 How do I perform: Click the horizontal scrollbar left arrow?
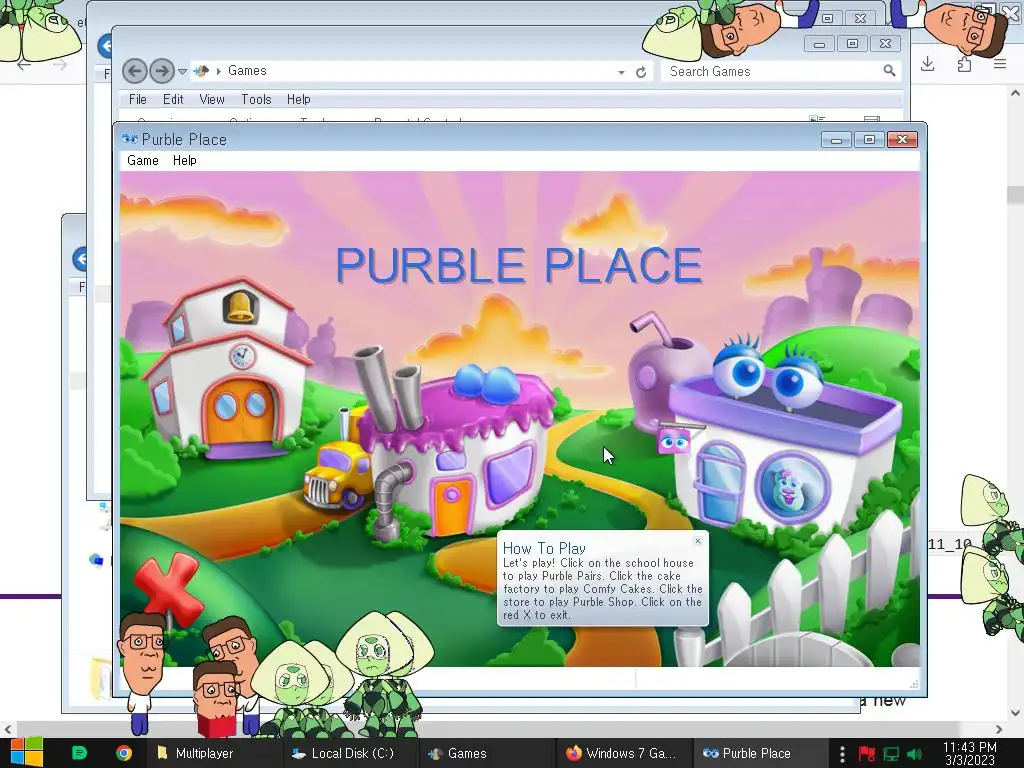pos(7,729)
